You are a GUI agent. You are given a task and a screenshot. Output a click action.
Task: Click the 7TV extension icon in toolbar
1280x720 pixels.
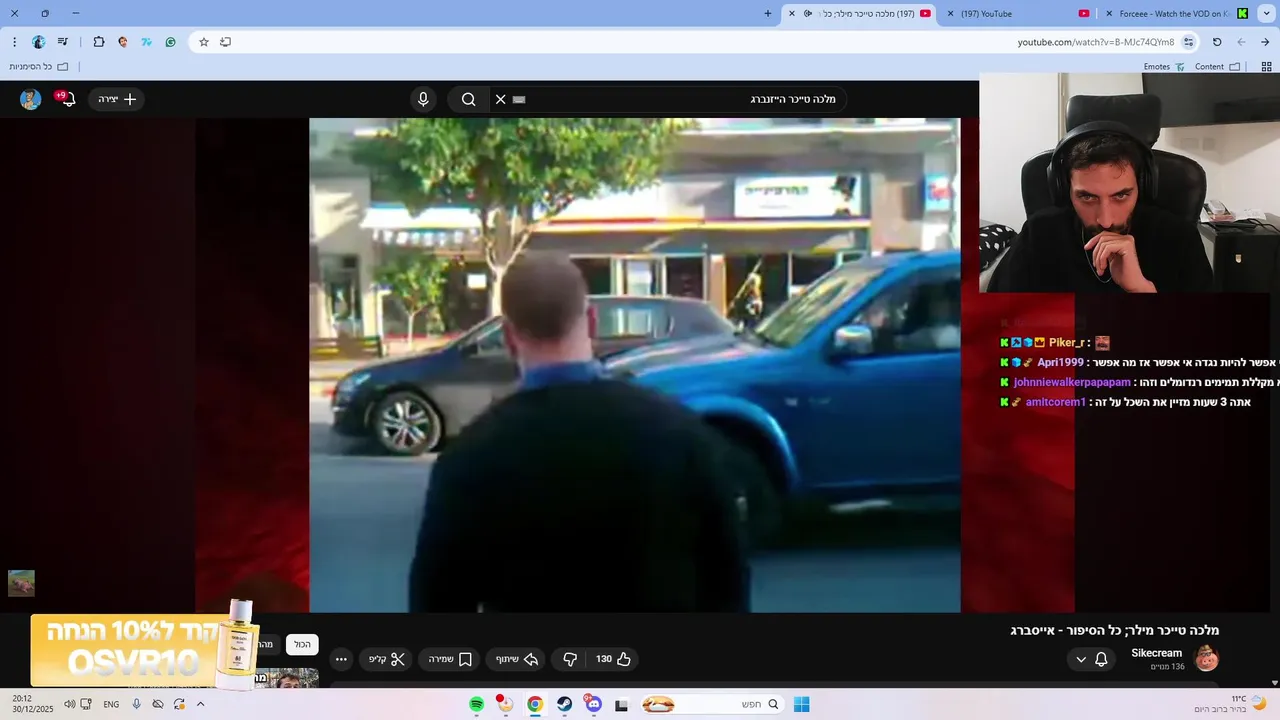pyautogui.click(x=146, y=42)
